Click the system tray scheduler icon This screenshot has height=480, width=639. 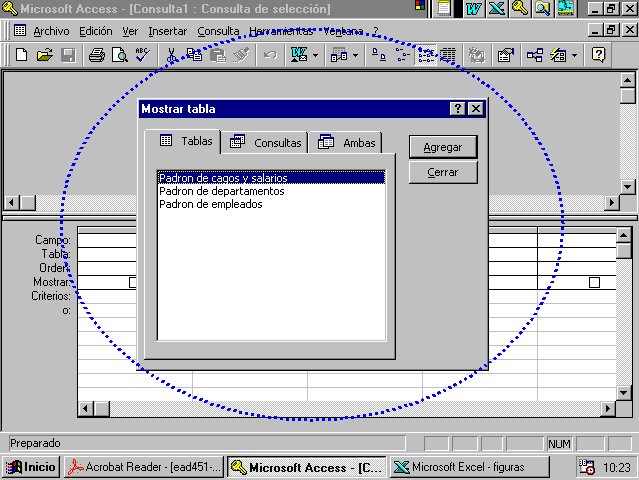[587, 467]
